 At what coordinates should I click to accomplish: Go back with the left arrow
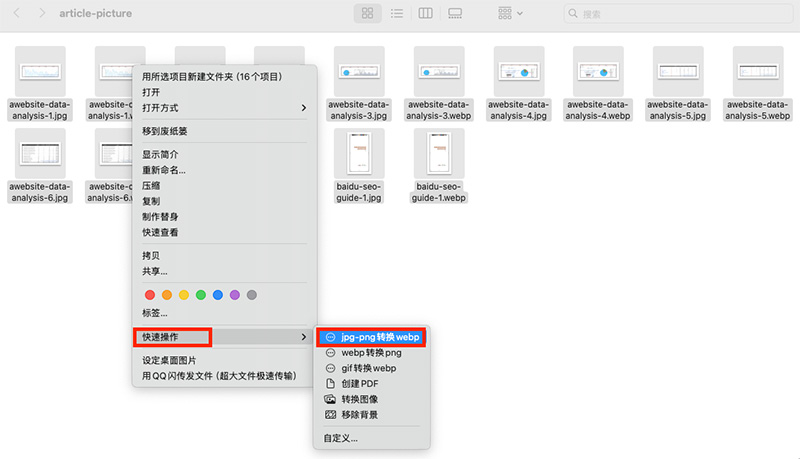click(16, 13)
